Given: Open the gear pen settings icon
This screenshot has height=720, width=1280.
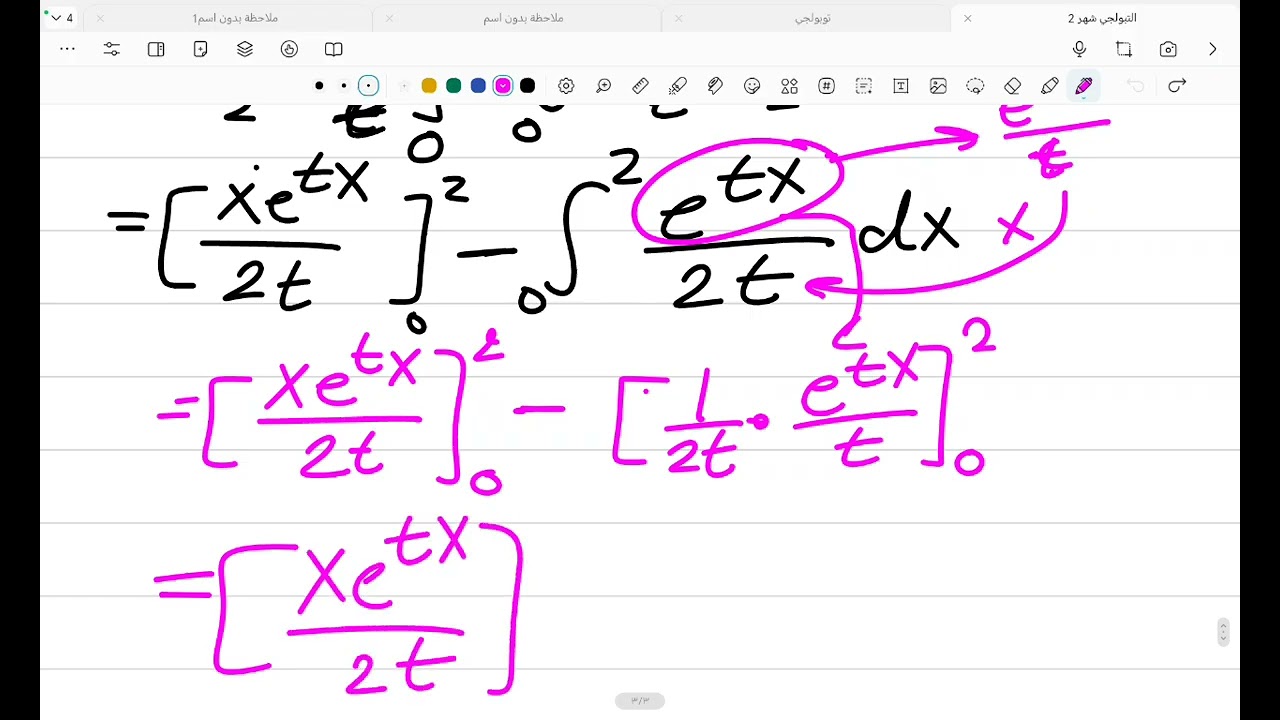Looking at the screenshot, I should [566, 86].
